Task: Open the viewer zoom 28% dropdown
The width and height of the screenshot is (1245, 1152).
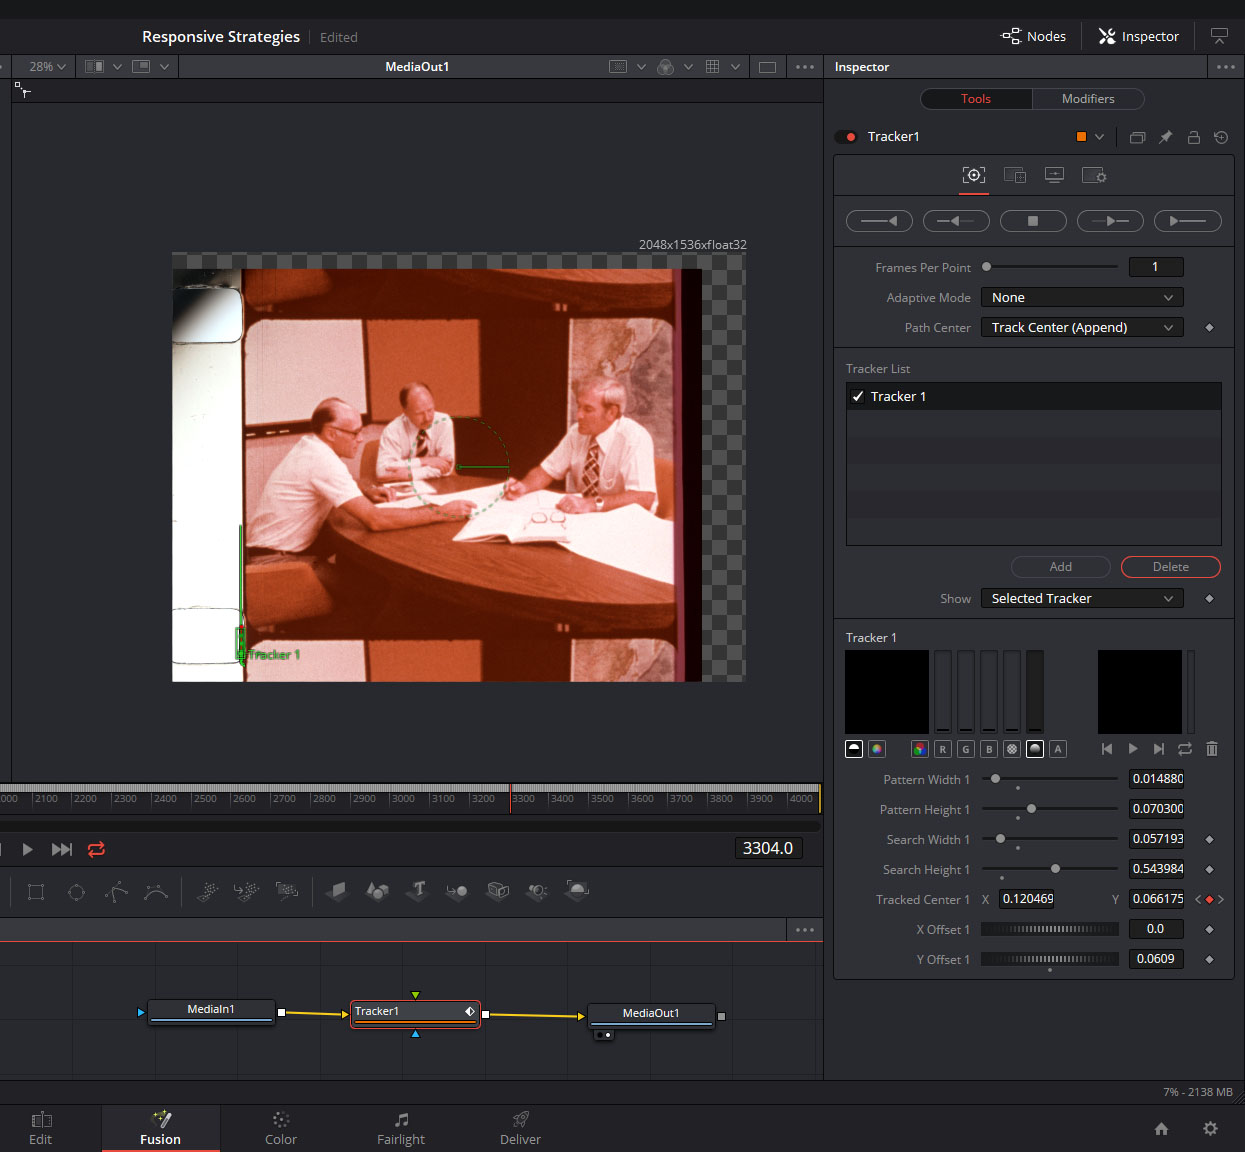Action: click(x=47, y=67)
